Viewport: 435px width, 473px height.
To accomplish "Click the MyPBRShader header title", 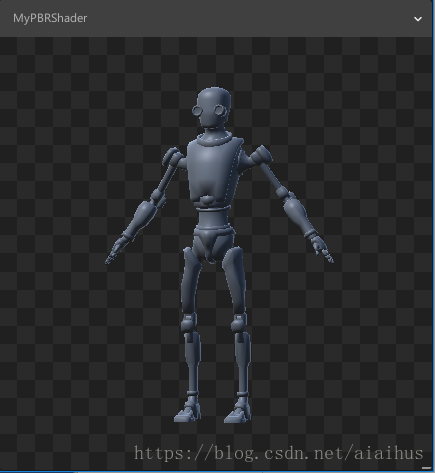I will [50, 18].
